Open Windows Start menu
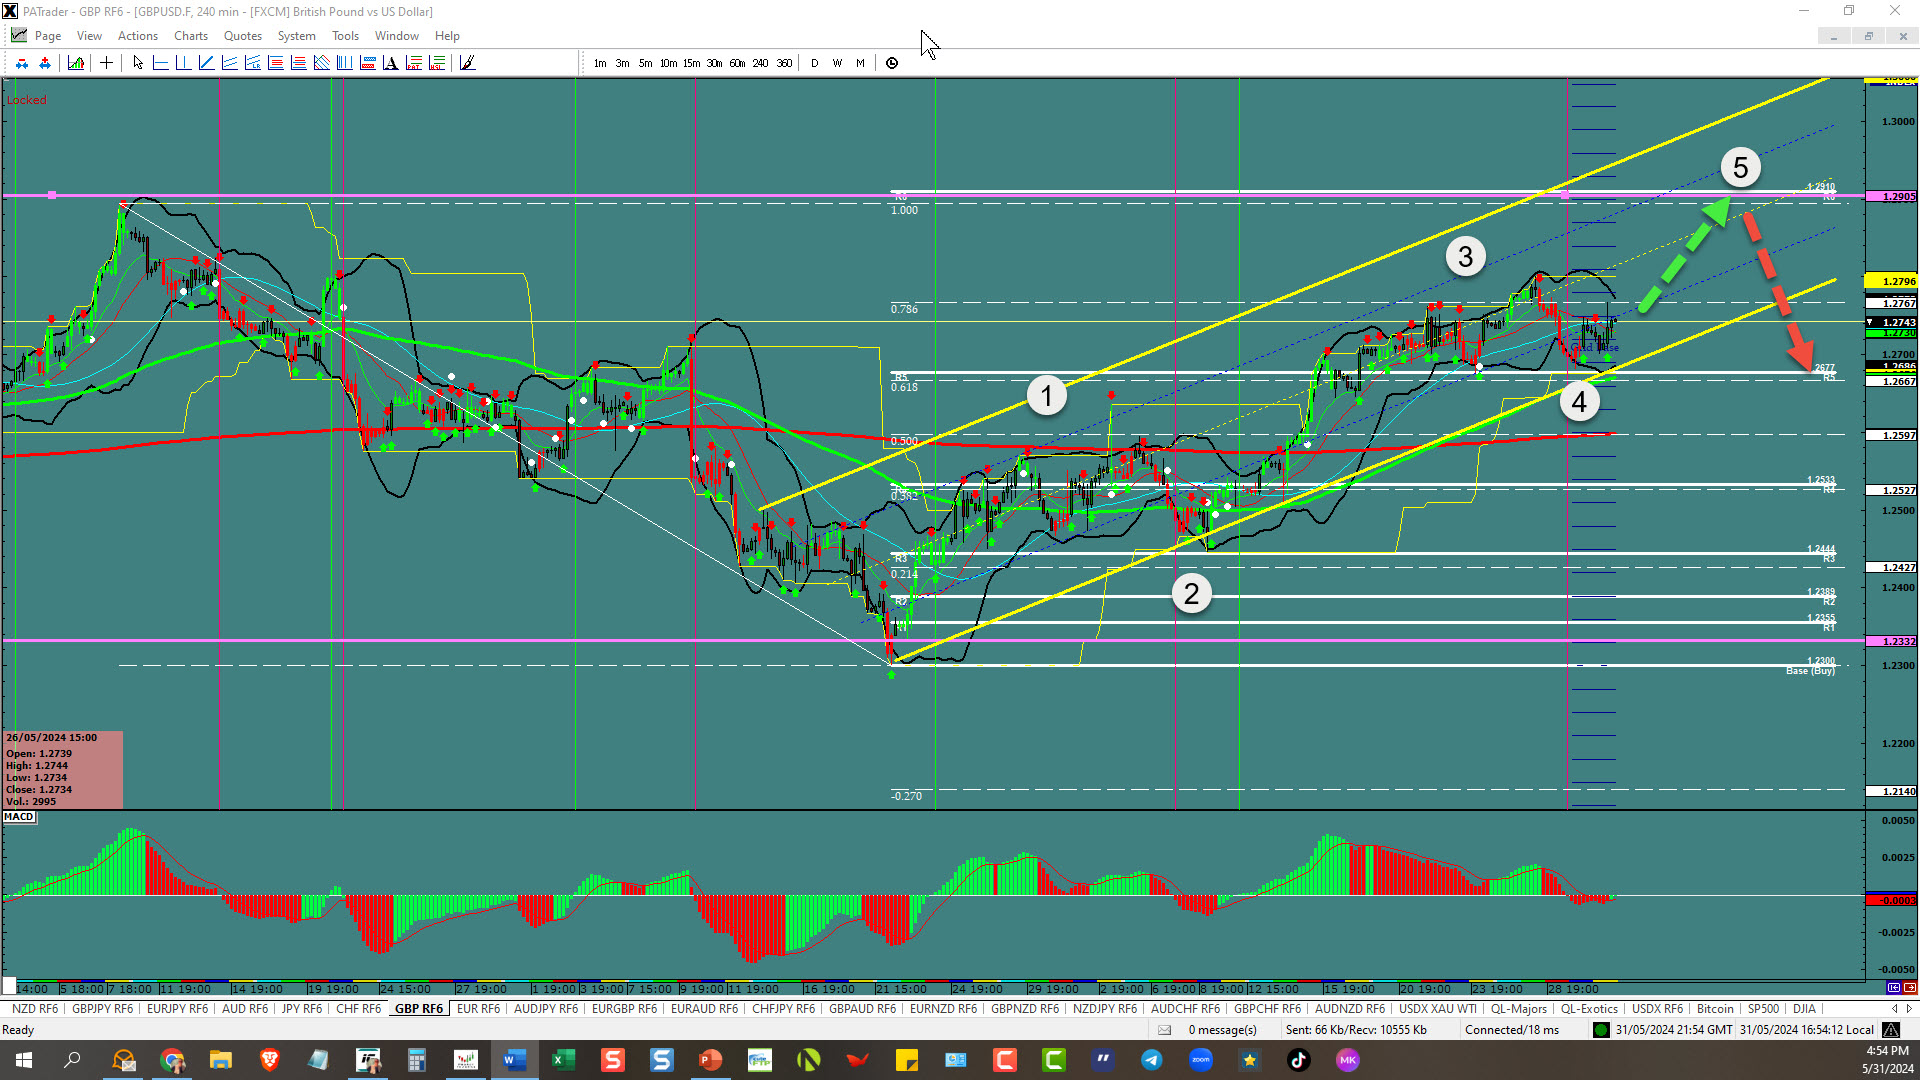Viewport: 1920px width, 1080px height. (24, 1060)
